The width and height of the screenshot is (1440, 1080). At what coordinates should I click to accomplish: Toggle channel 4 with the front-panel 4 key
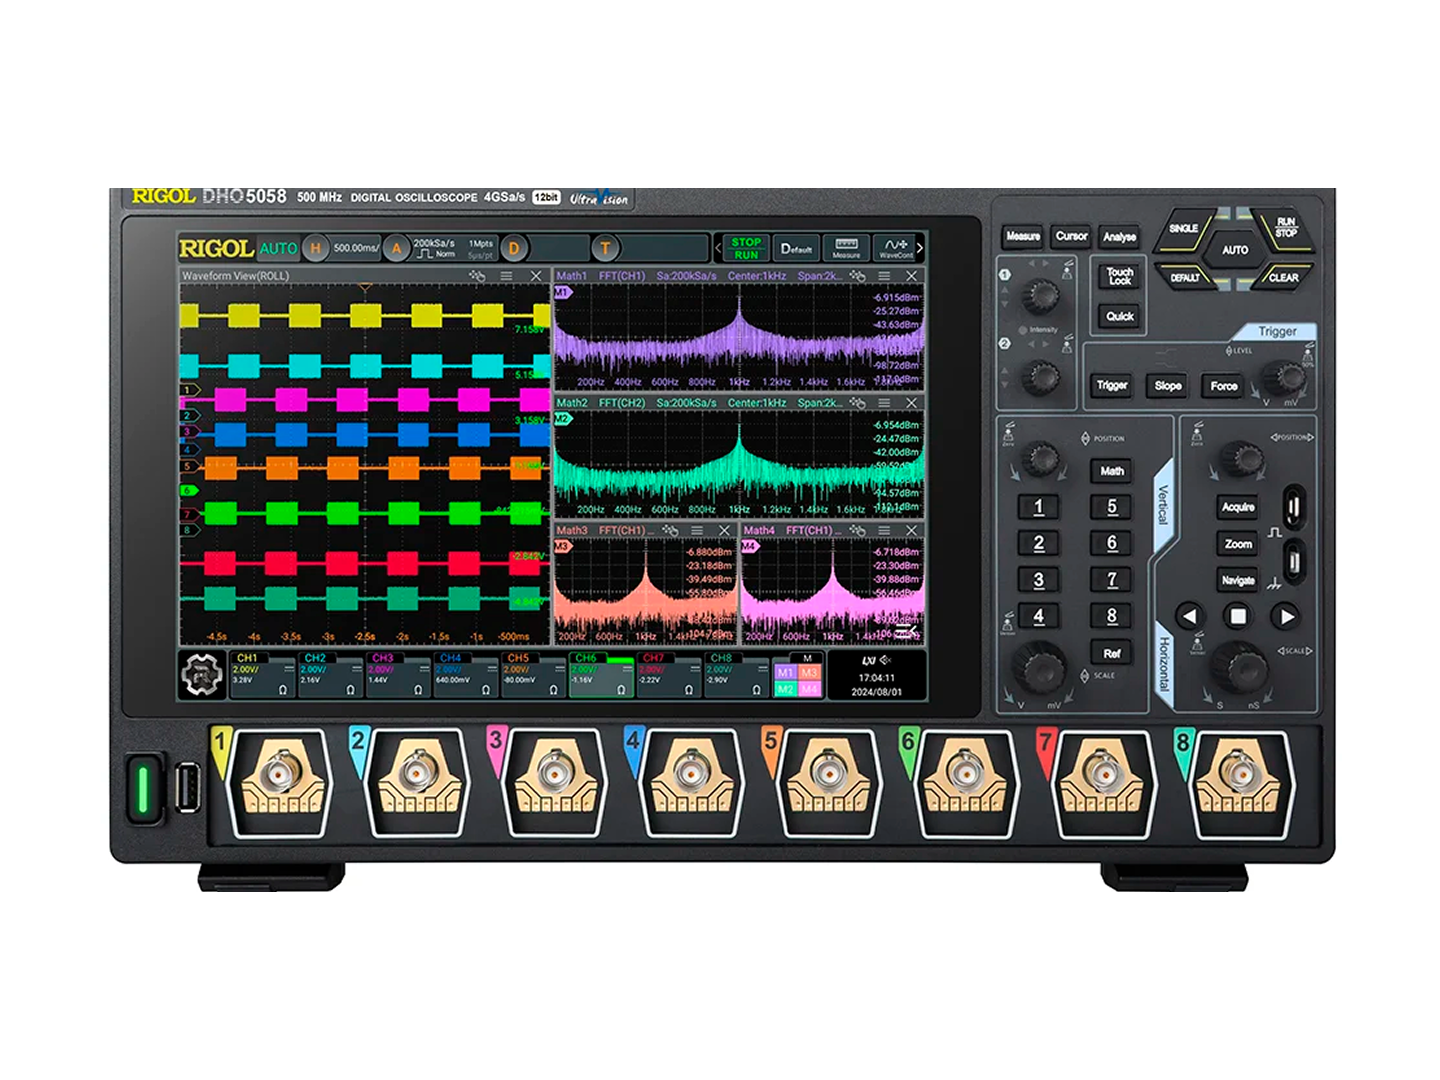point(1038,617)
